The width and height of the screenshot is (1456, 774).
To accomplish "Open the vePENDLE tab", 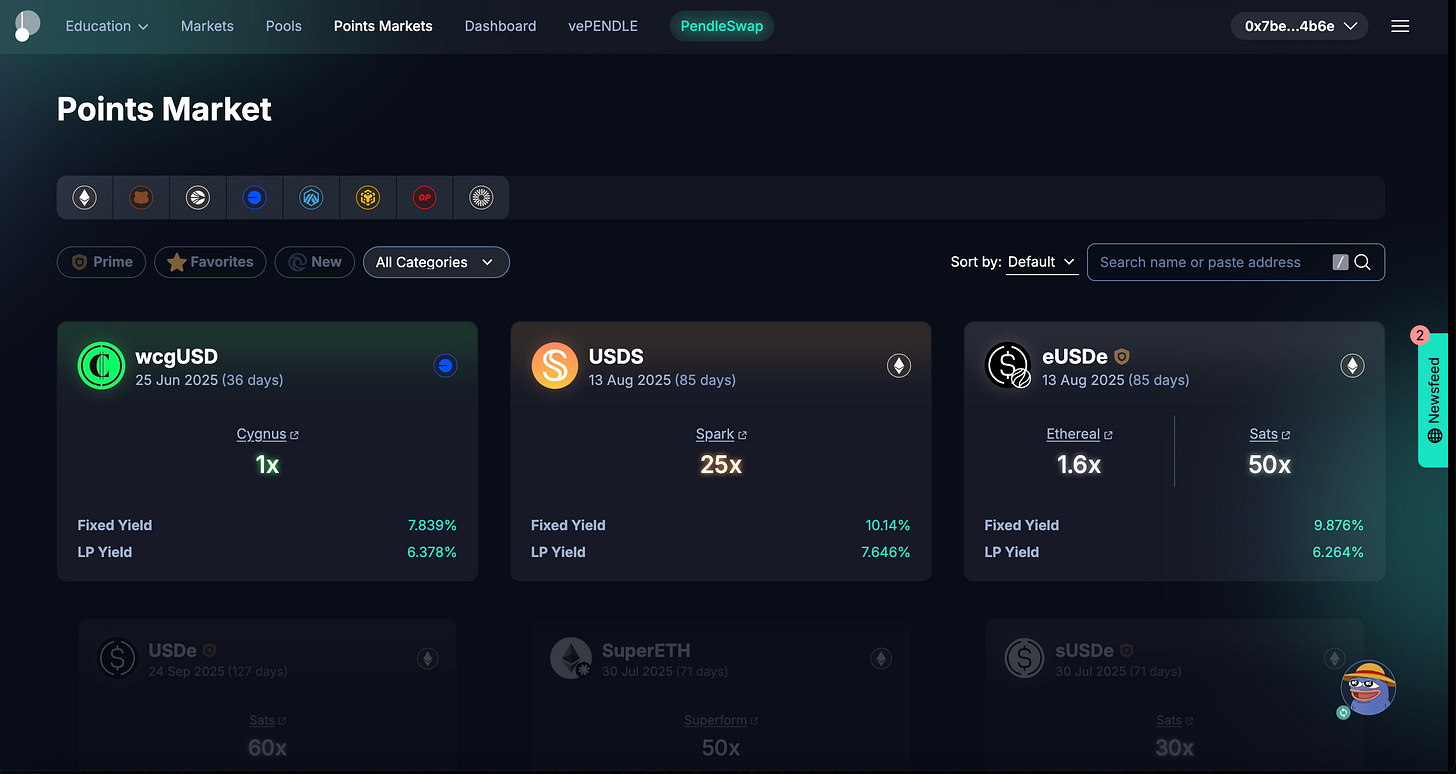I will point(603,26).
